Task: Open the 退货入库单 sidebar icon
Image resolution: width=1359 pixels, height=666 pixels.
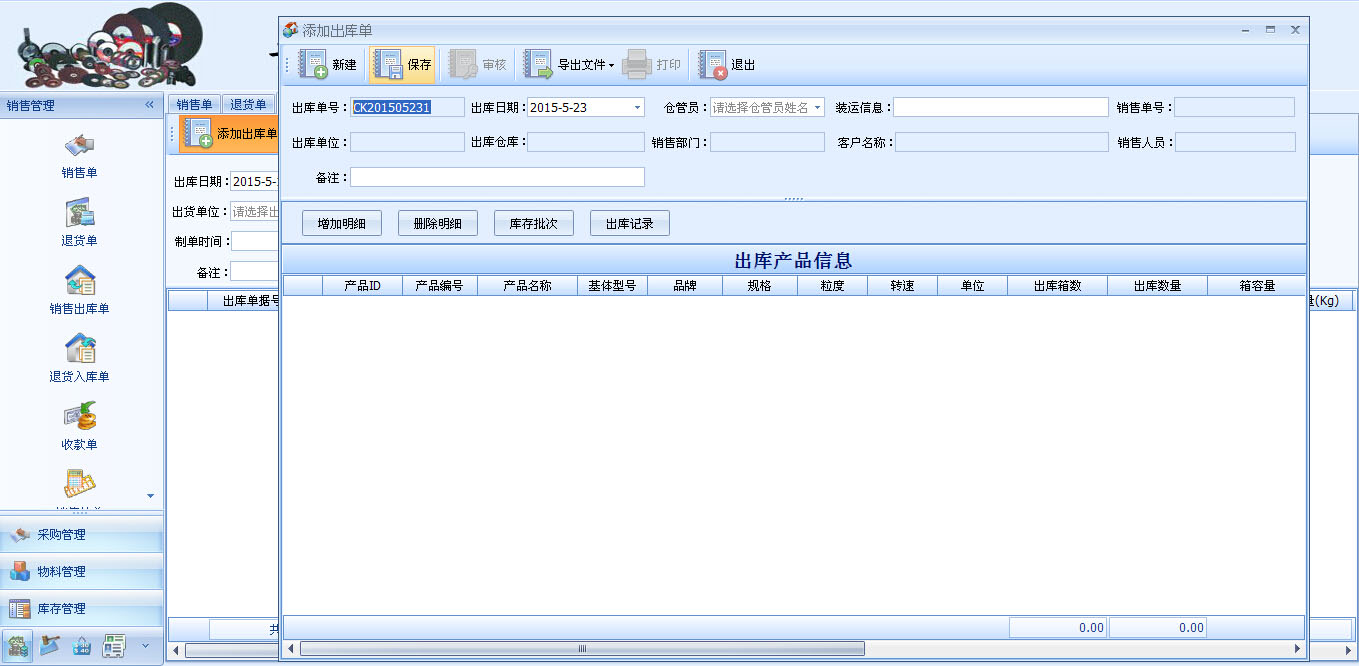Action: click(x=79, y=349)
